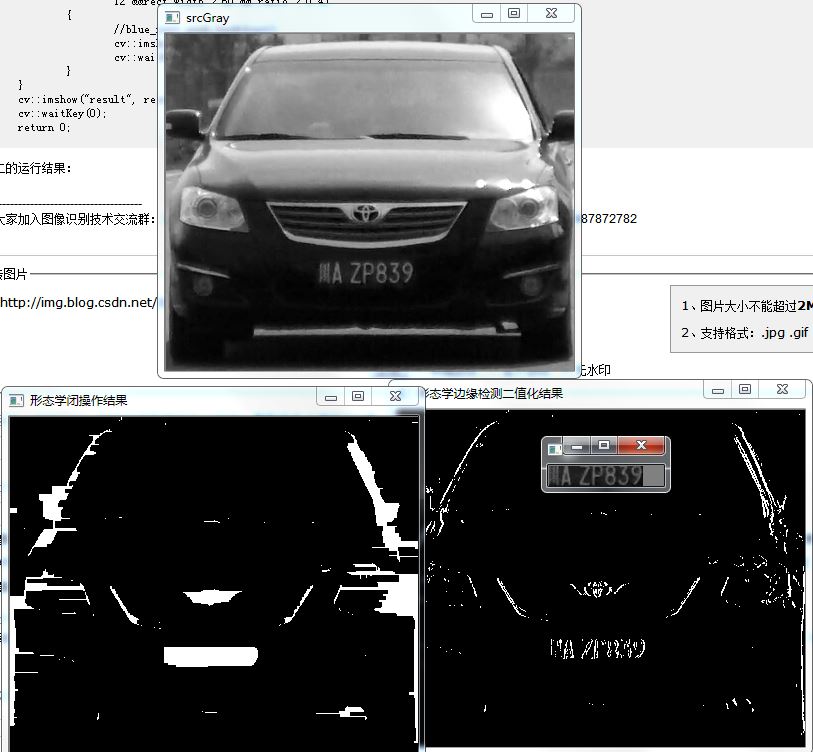Viewport: 813px width, 752px height.
Task: Maximize the srcGray window
Action: click(514, 14)
